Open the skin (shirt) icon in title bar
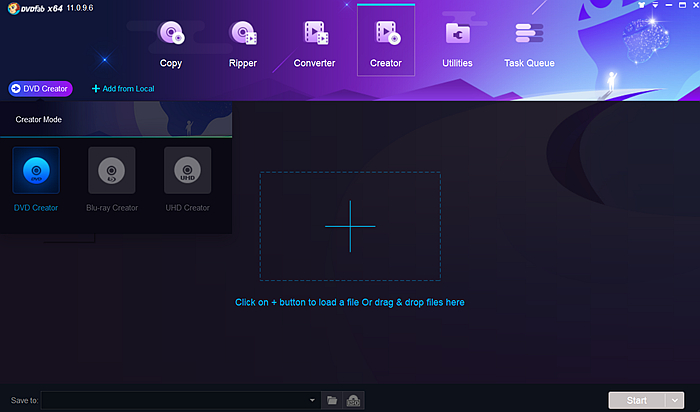 click(642, 5)
